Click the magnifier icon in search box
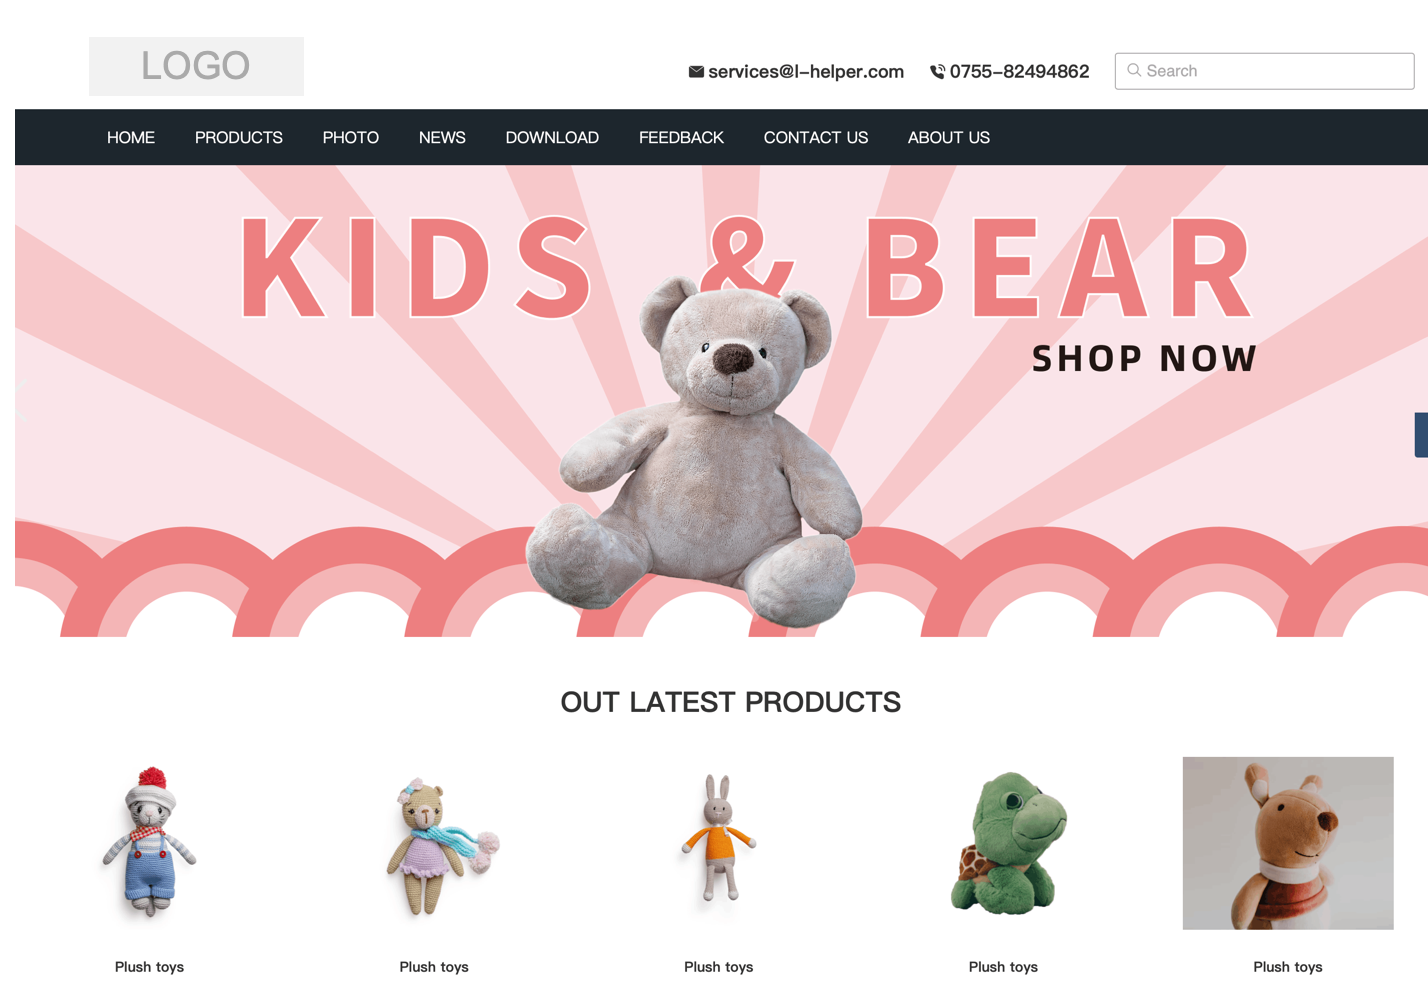 [x=1134, y=70]
